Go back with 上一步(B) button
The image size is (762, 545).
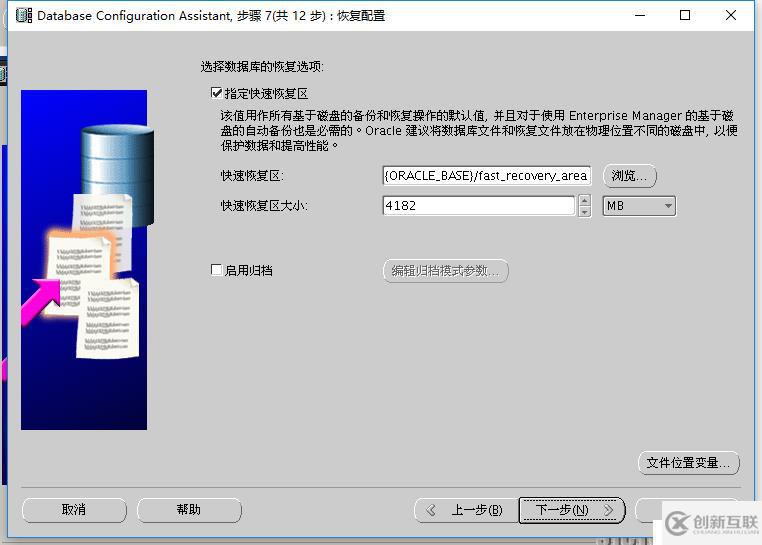pyautogui.click(x=466, y=510)
